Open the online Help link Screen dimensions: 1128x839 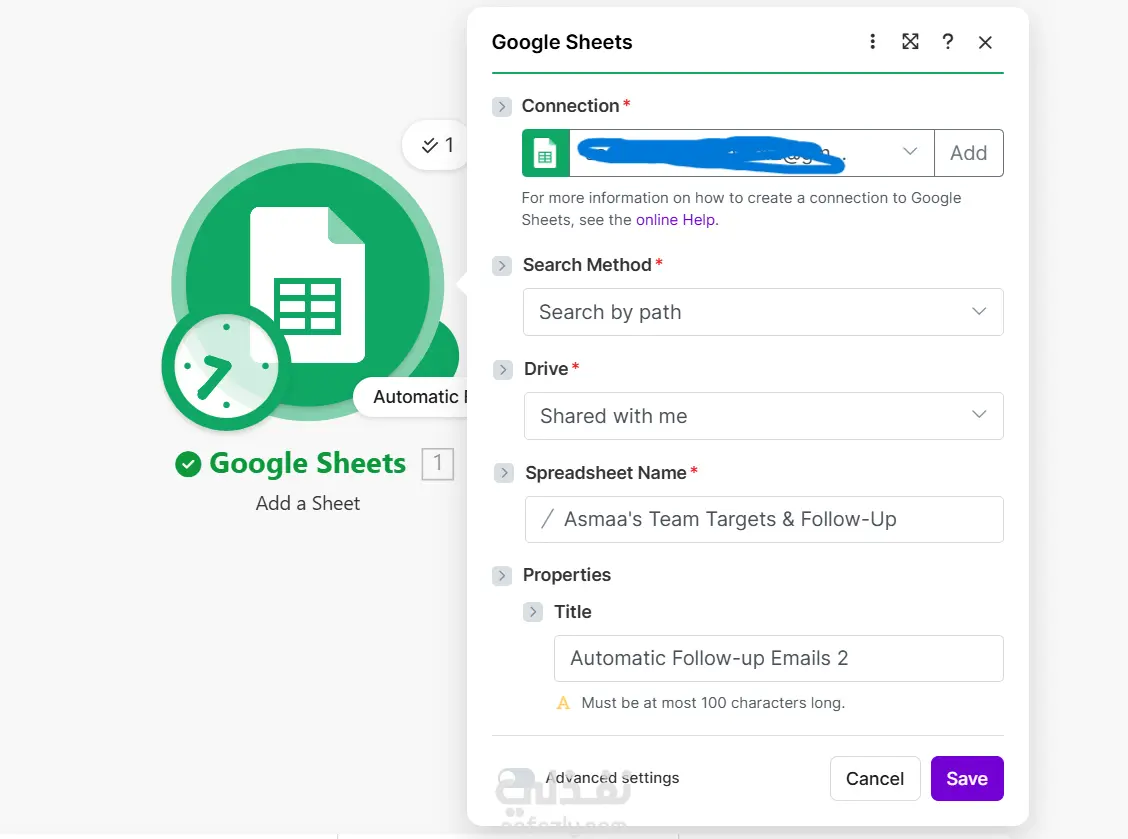(676, 220)
